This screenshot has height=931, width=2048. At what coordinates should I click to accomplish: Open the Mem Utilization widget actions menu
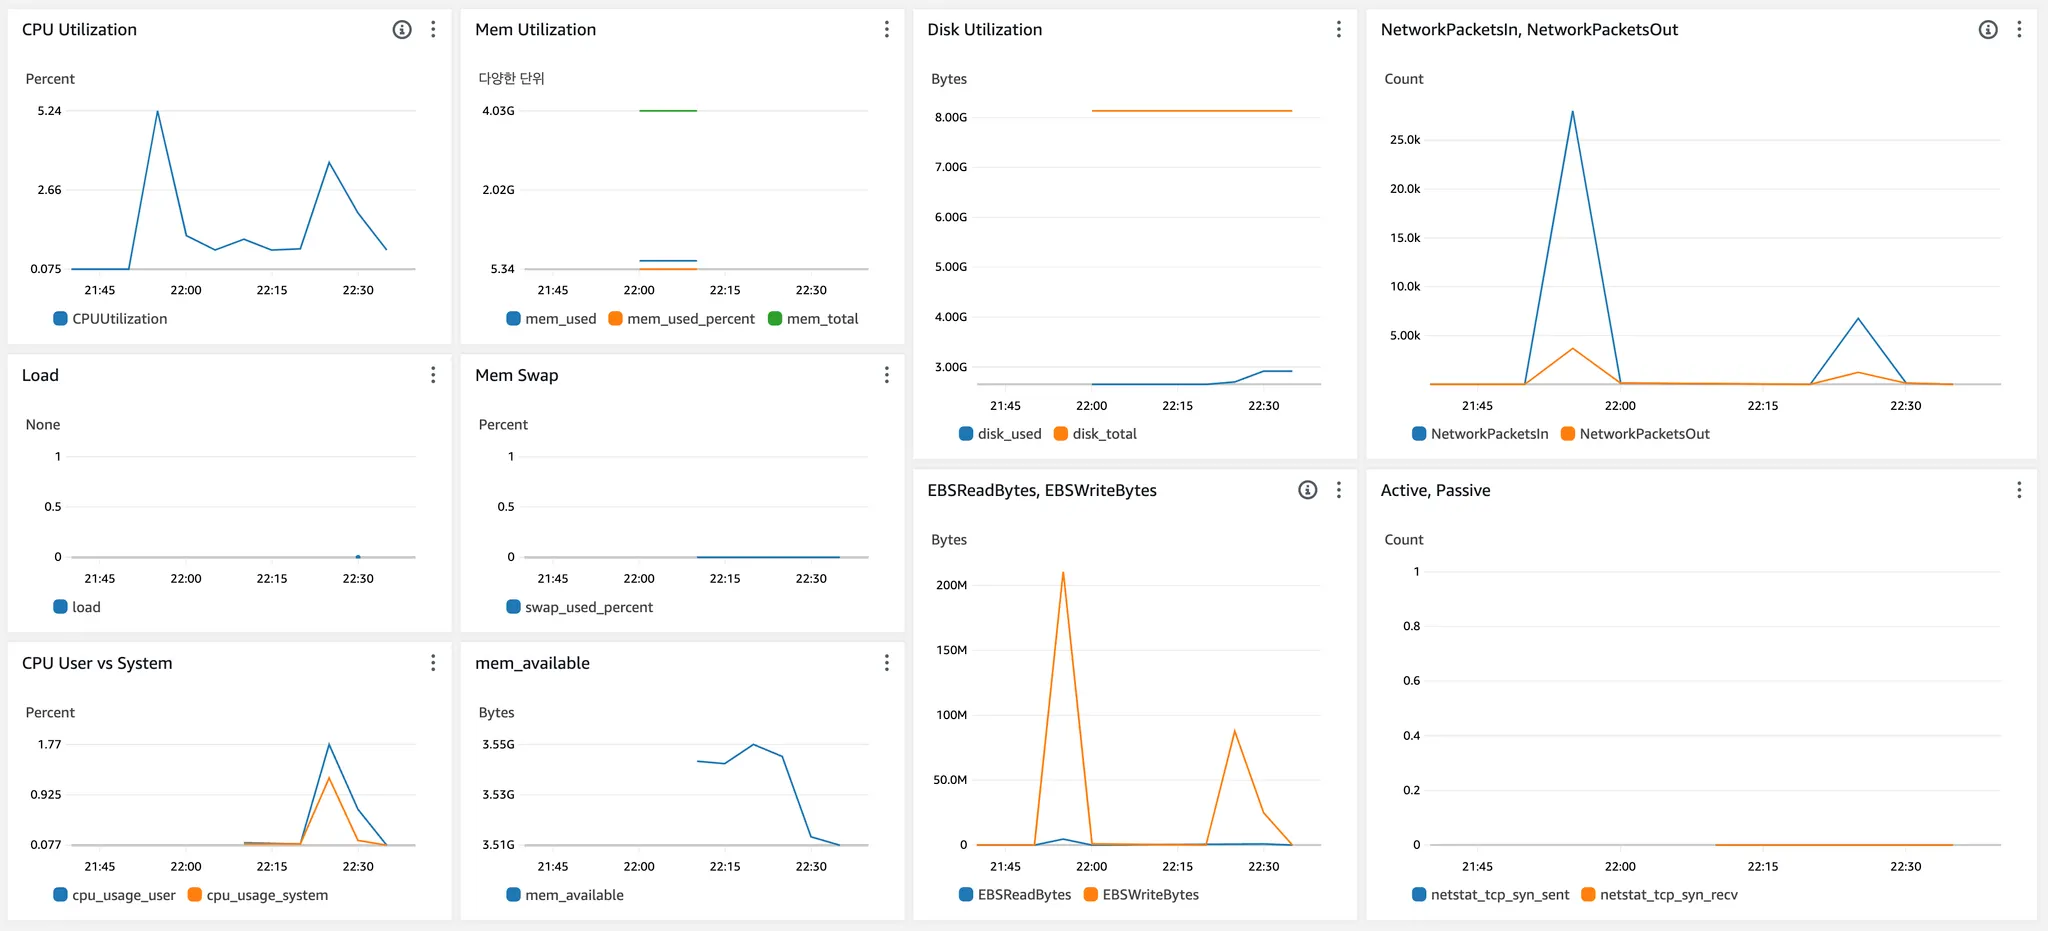[x=886, y=30]
